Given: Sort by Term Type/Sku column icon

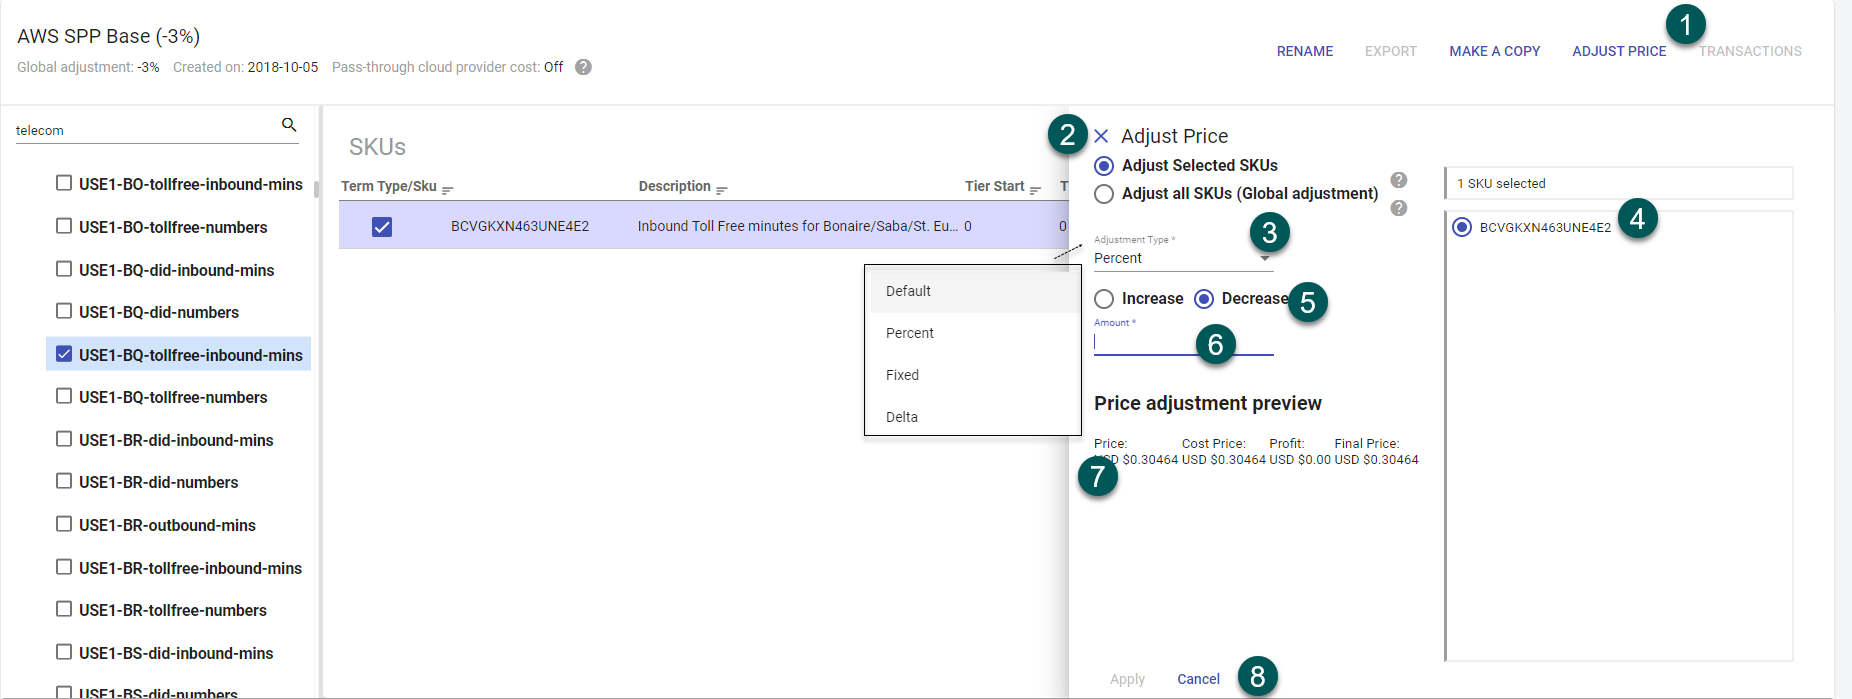Looking at the screenshot, I should (447, 189).
